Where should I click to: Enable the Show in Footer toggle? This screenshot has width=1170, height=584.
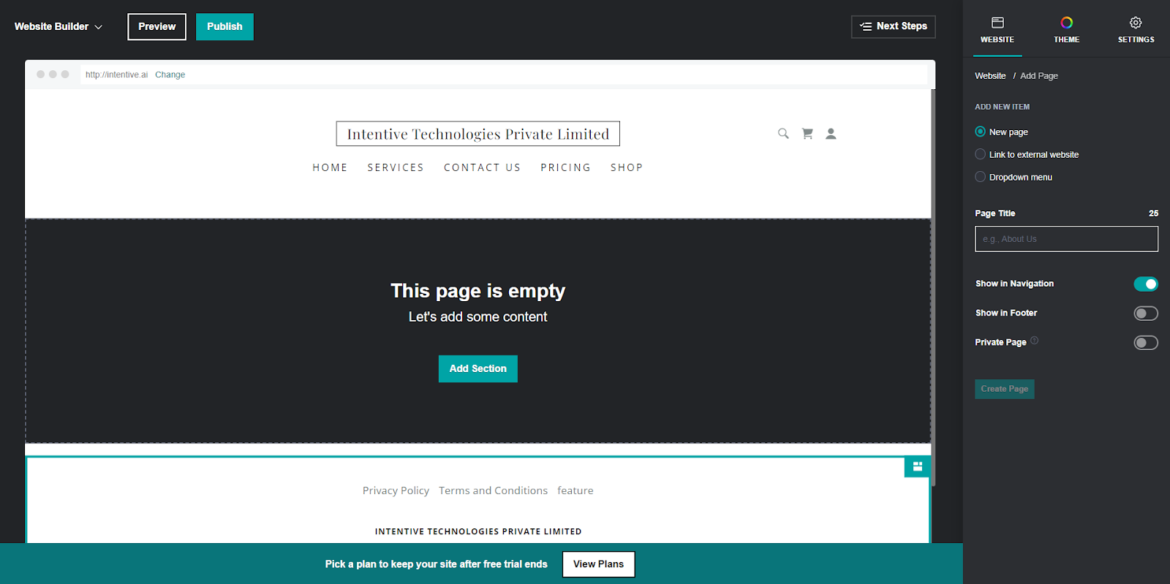(x=1145, y=313)
